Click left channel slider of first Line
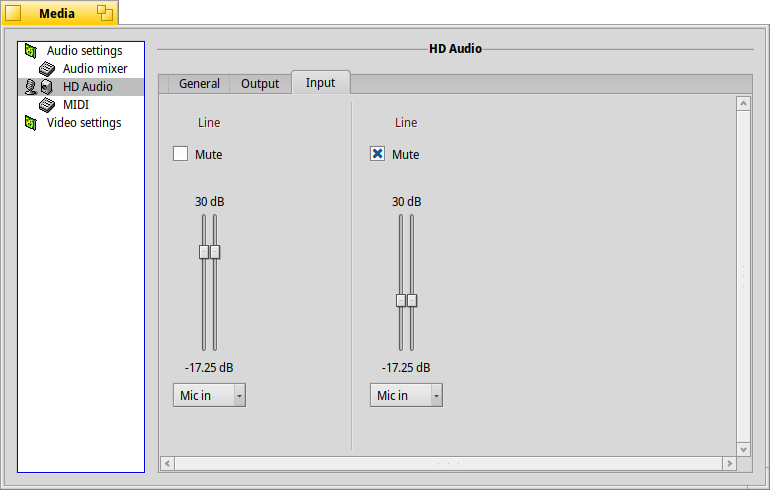770x490 pixels. 204,252
